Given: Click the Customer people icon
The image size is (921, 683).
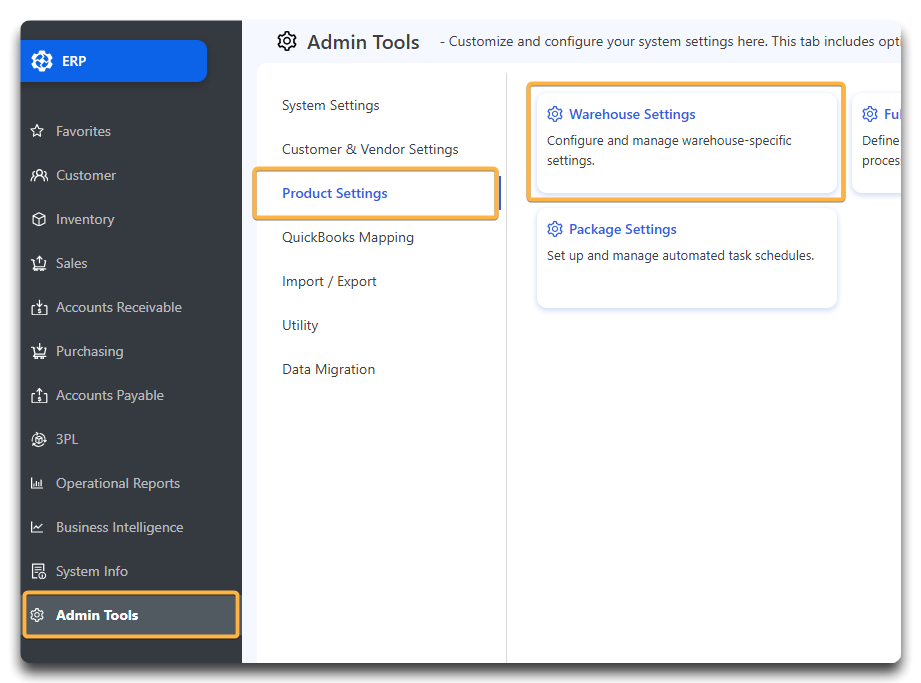Looking at the screenshot, I should [x=39, y=175].
